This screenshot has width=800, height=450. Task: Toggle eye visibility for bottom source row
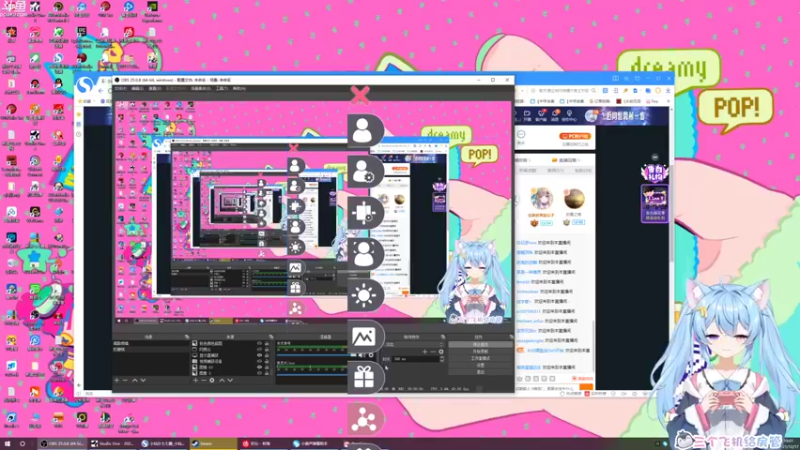(x=259, y=373)
